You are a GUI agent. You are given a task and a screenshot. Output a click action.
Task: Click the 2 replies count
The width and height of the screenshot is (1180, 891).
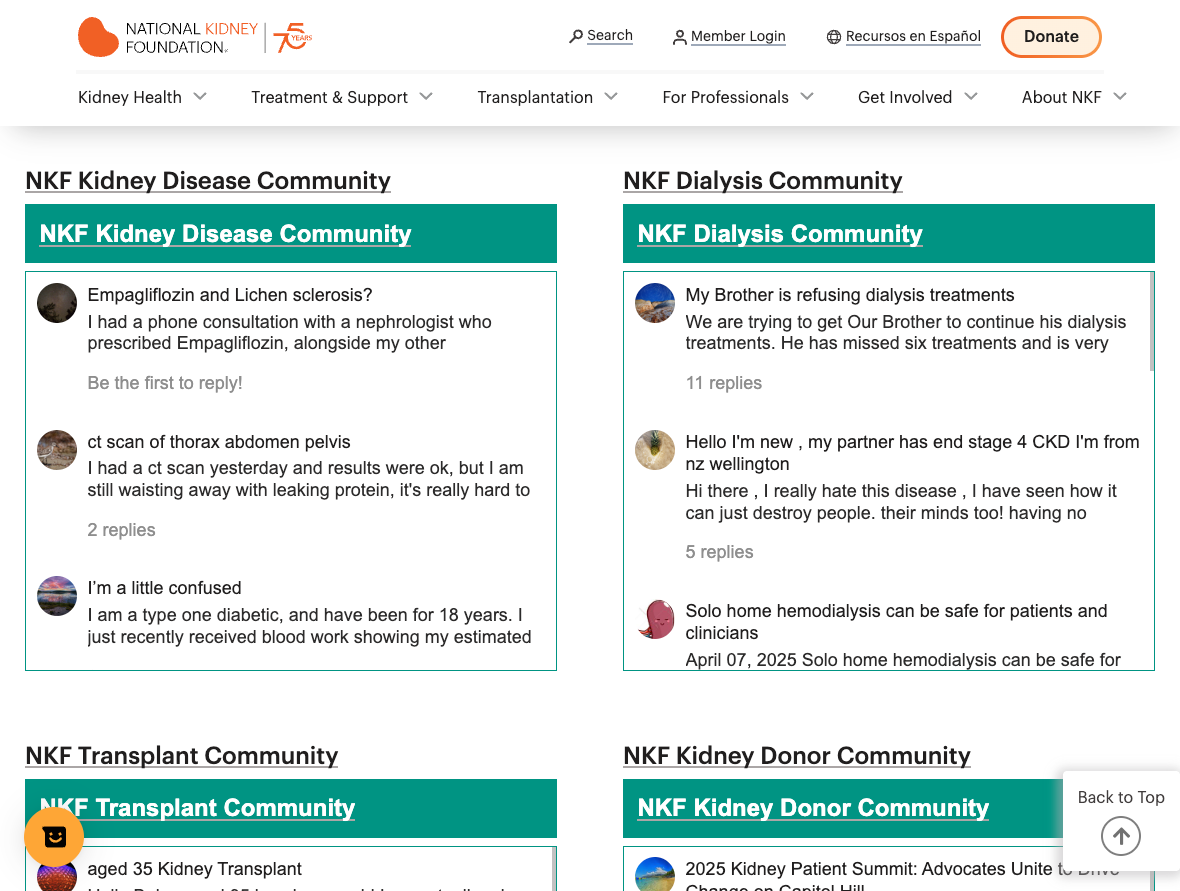point(121,530)
